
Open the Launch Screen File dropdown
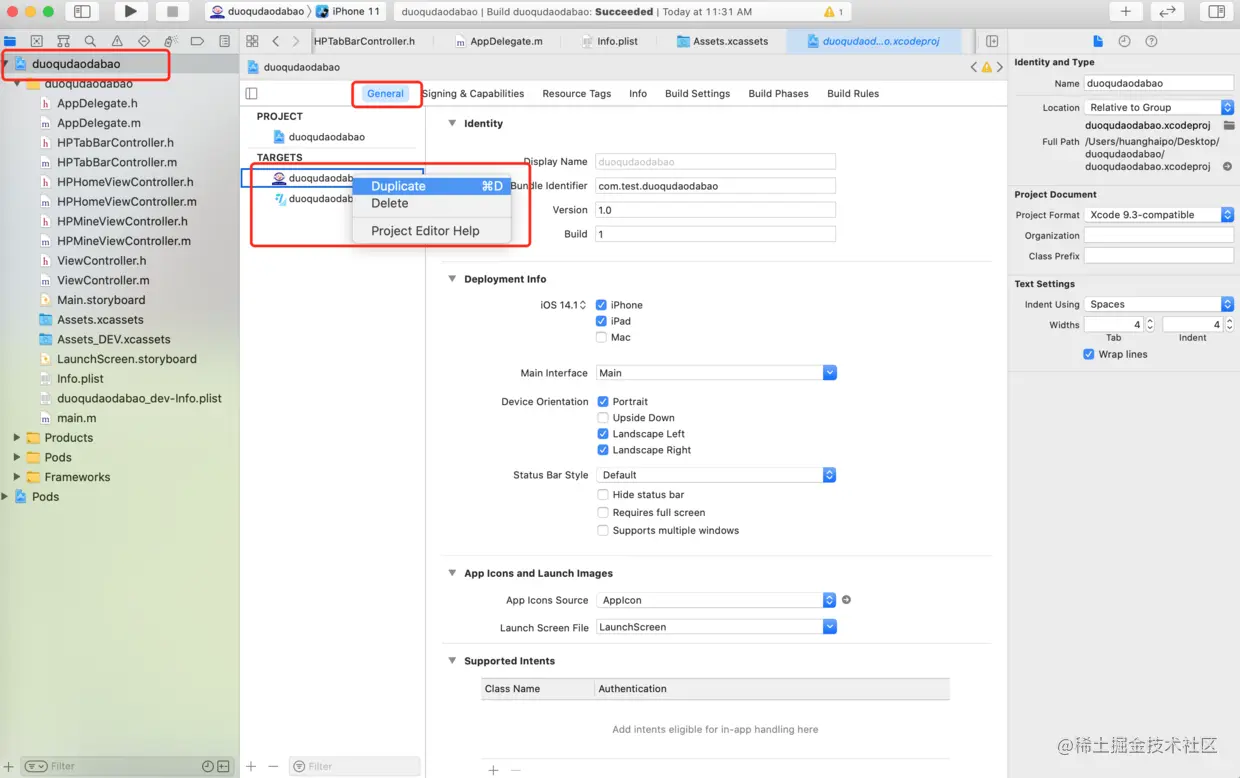pos(716,627)
